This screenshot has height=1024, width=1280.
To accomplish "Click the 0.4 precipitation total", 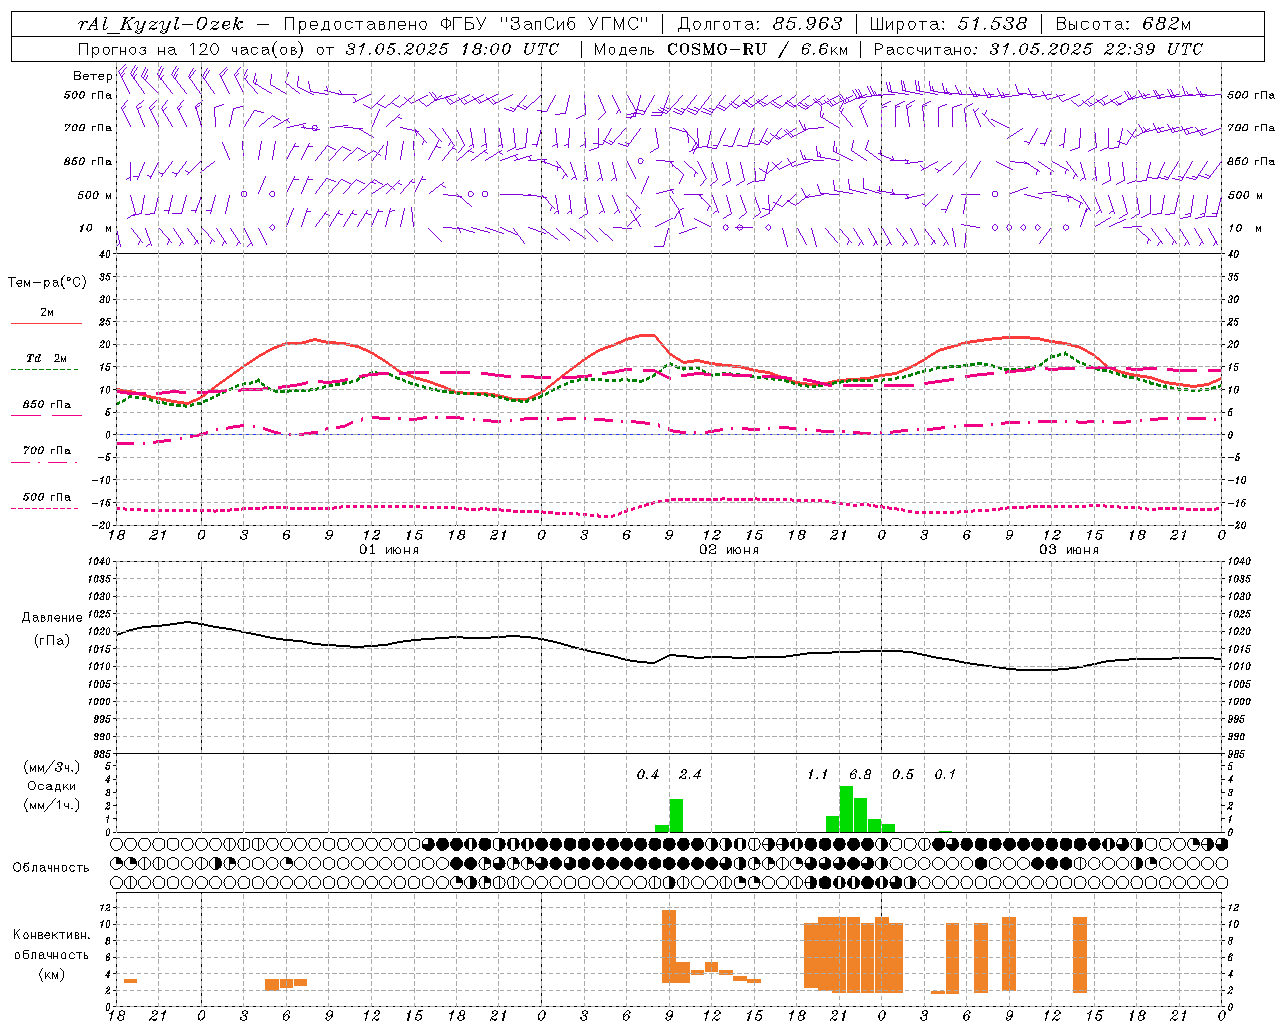I will click(x=648, y=775).
